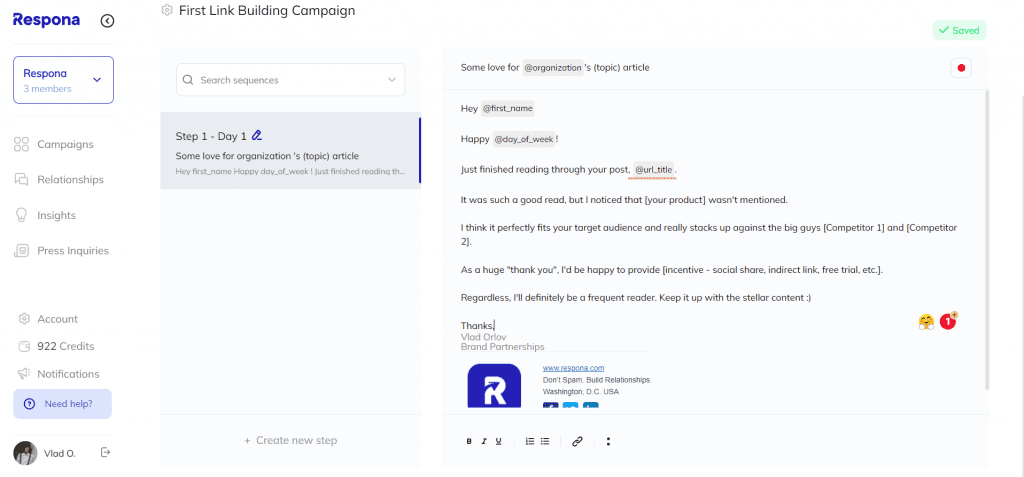This screenshot has width=1024, height=477.
Task: Open campaign settings gear icon
Action: point(167,10)
